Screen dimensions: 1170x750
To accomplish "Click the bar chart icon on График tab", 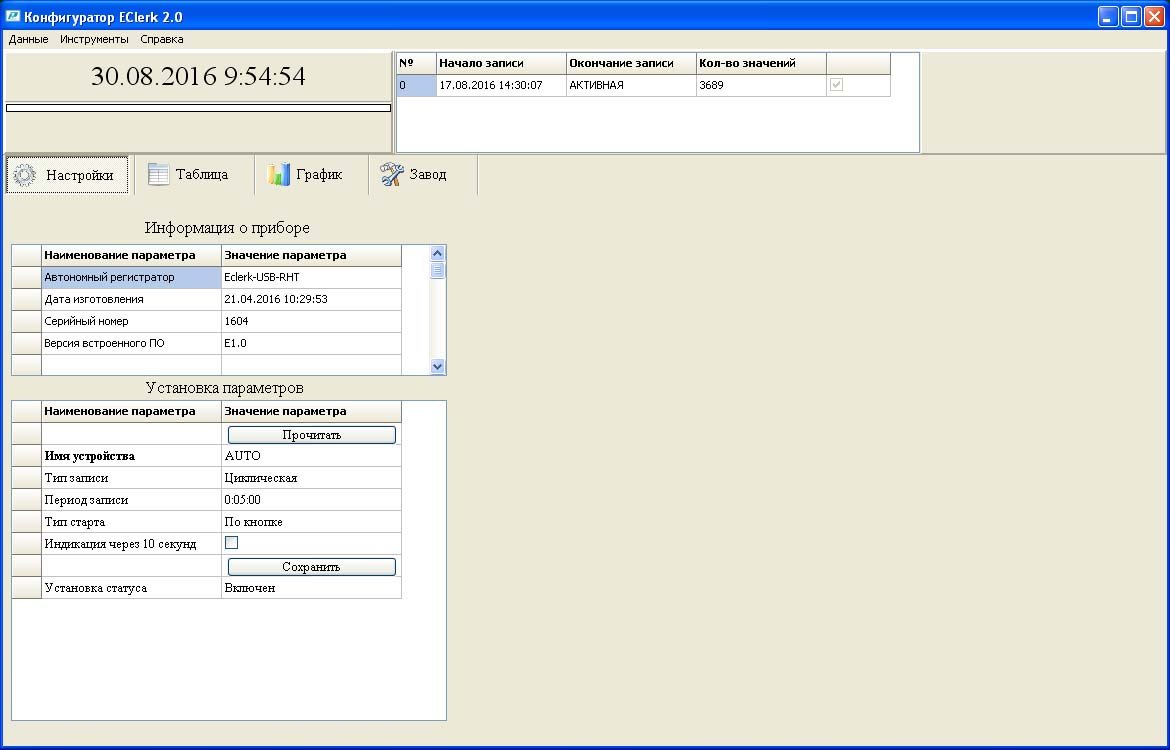I will tap(279, 174).
